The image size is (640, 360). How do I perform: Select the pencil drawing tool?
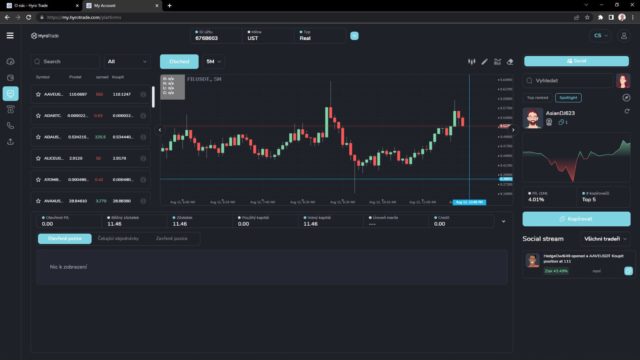(x=484, y=62)
